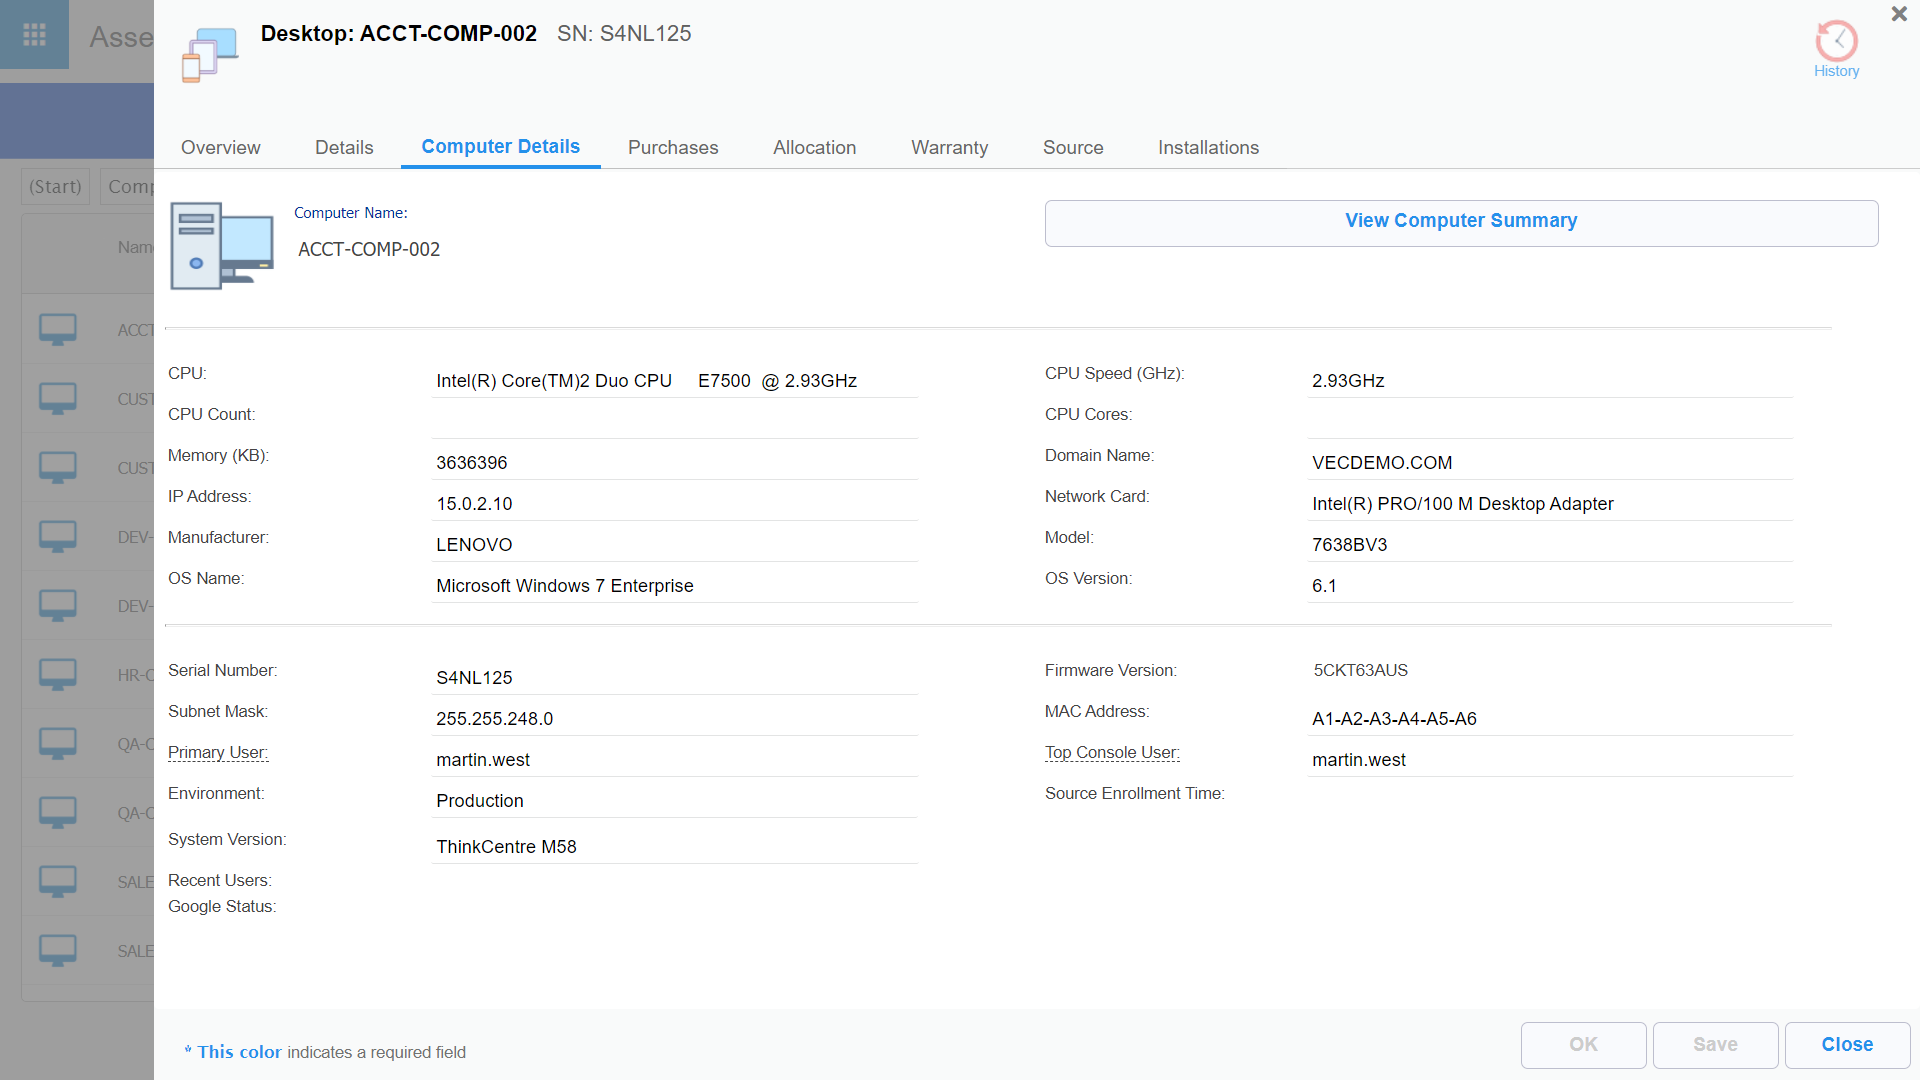Screen dimensions: 1920x1080
Task: Select the monitor icon on the ACCT row
Action: click(57, 328)
